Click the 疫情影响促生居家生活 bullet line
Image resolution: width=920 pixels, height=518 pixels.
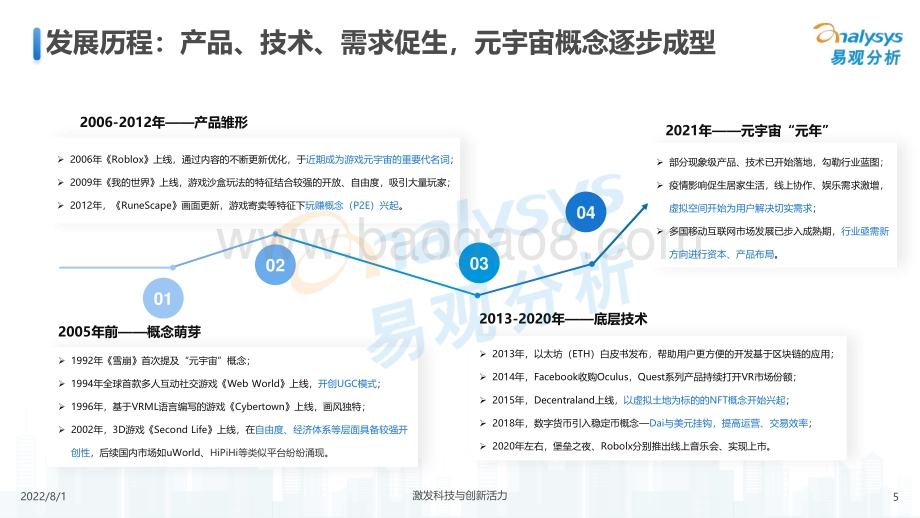pyautogui.click(x=770, y=185)
